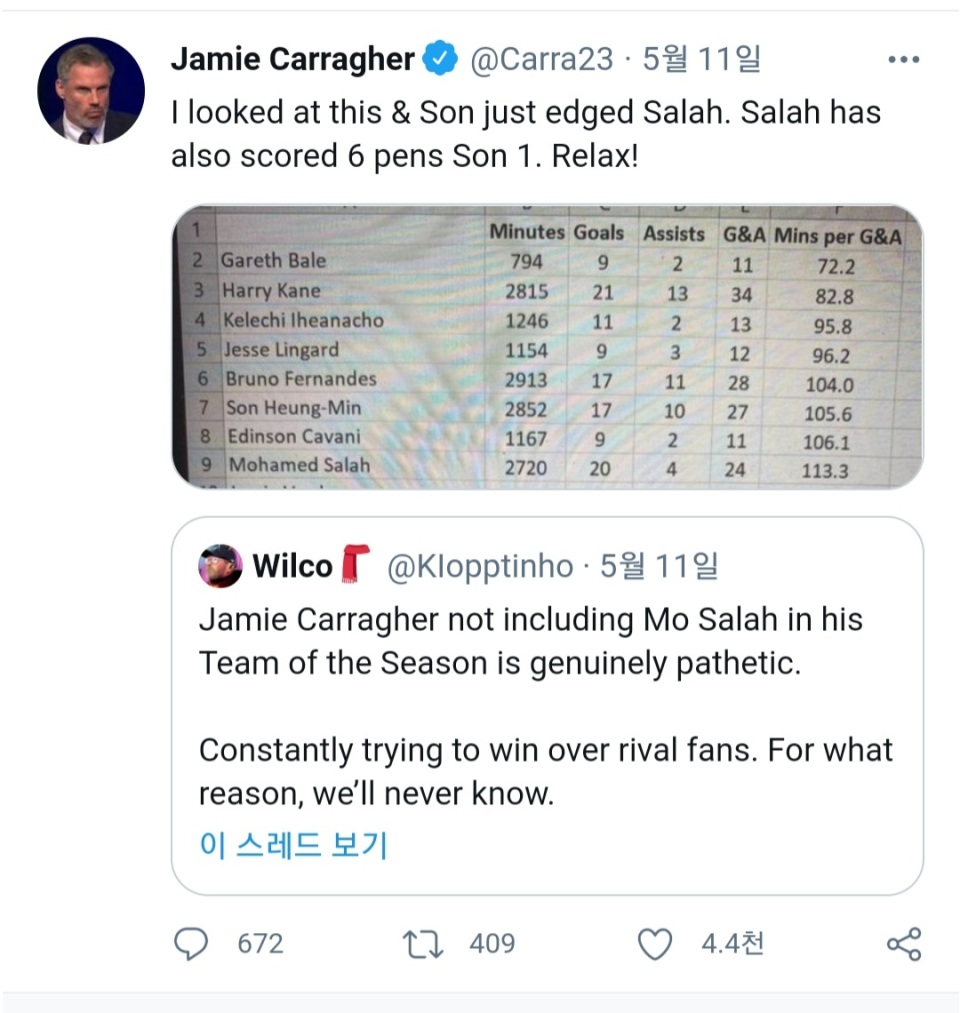960x1013 pixels.
Task: Click the 4.4천 likes count
Action: pos(733,943)
